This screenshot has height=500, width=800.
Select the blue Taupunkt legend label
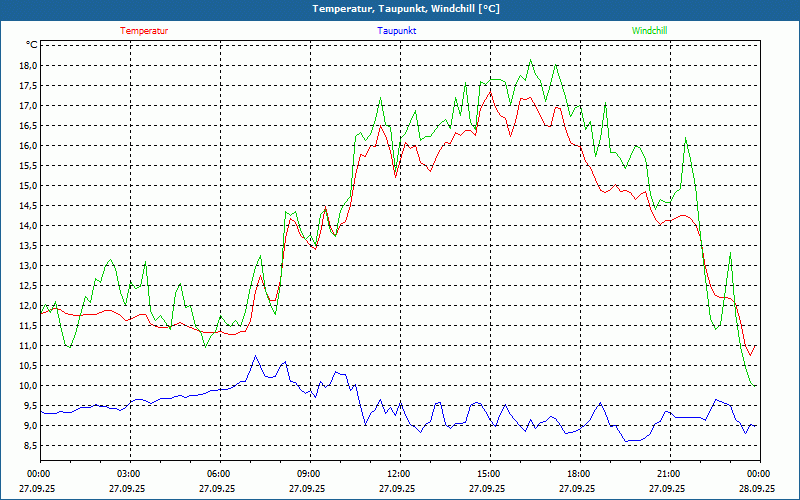click(397, 31)
